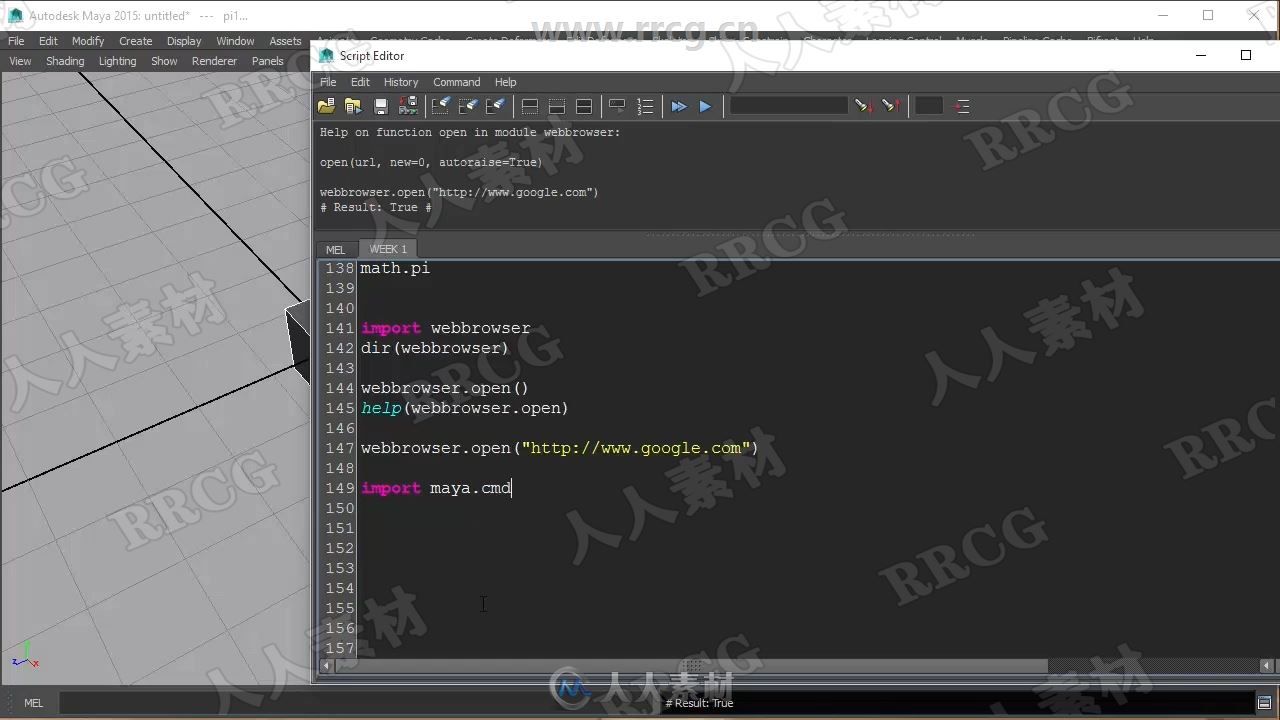
Task: Click the Execute All double-arrow icon
Action: [x=679, y=106]
